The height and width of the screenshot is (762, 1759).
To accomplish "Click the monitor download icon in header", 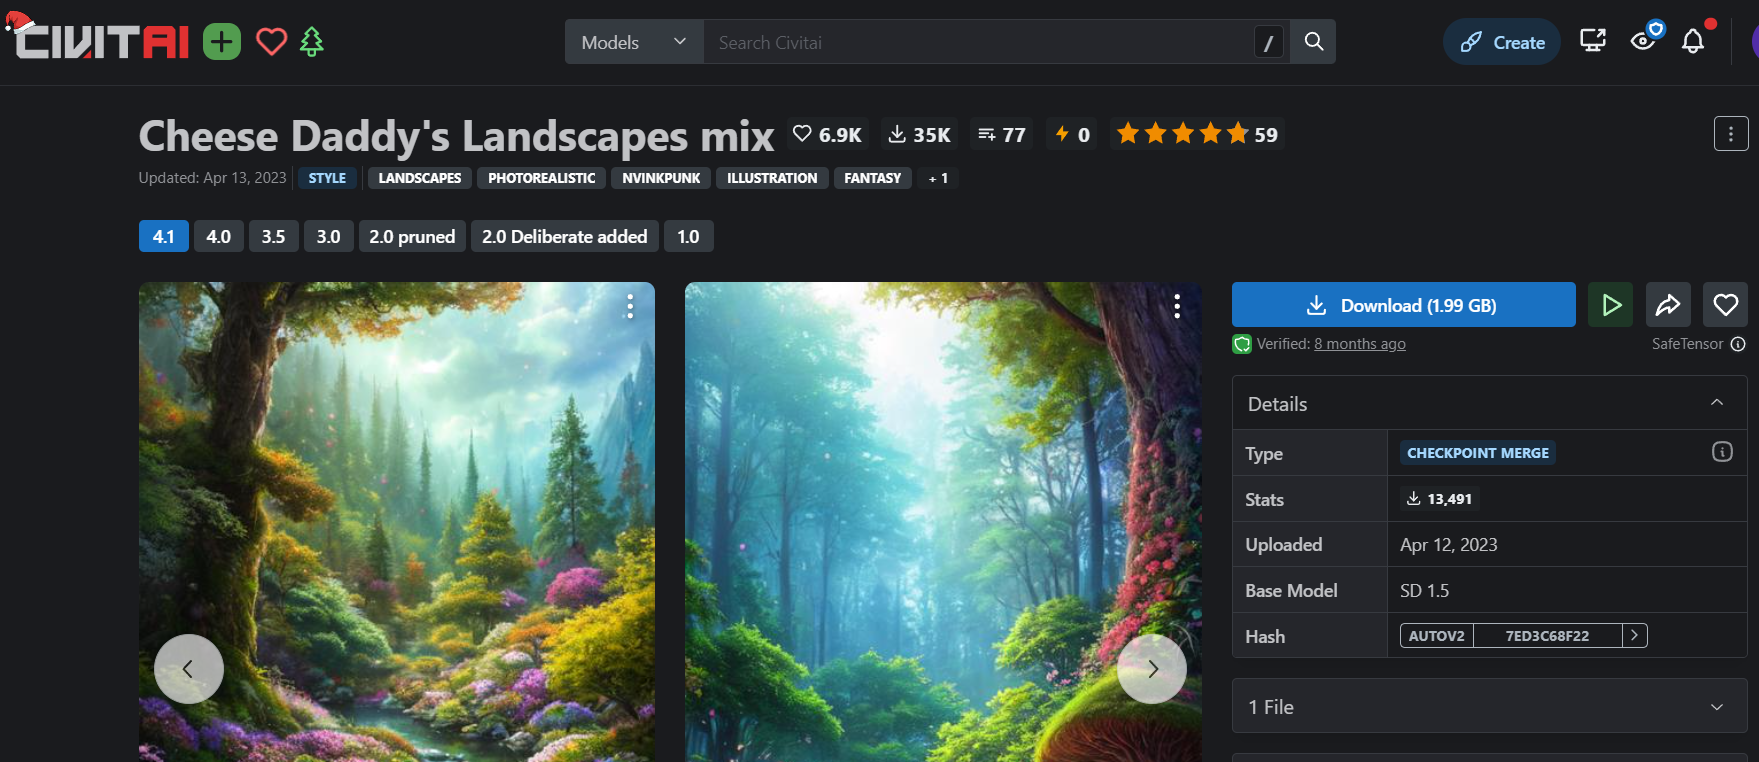I will click(1592, 41).
